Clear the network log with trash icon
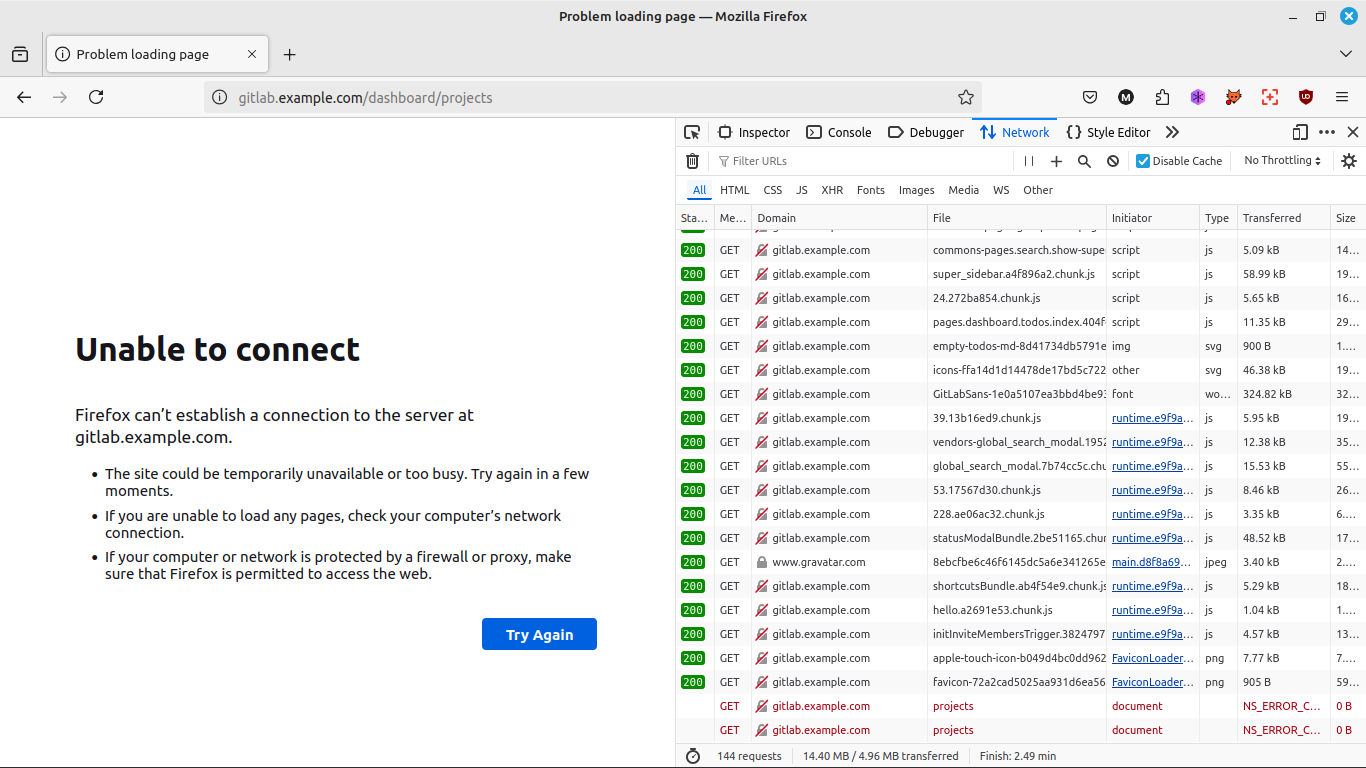 [692, 161]
